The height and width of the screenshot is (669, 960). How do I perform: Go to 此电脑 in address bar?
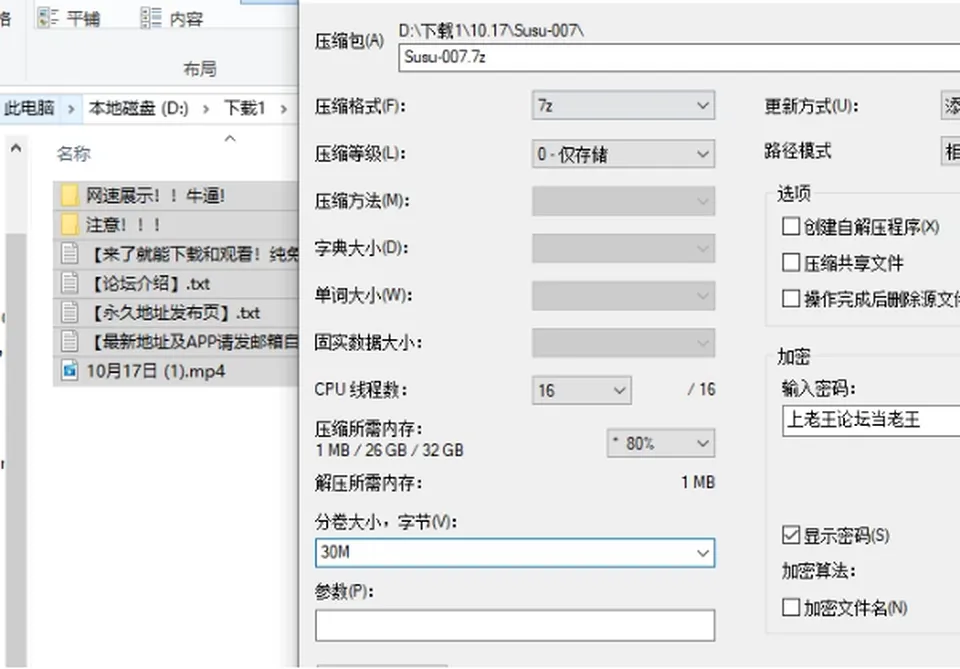point(29,108)
